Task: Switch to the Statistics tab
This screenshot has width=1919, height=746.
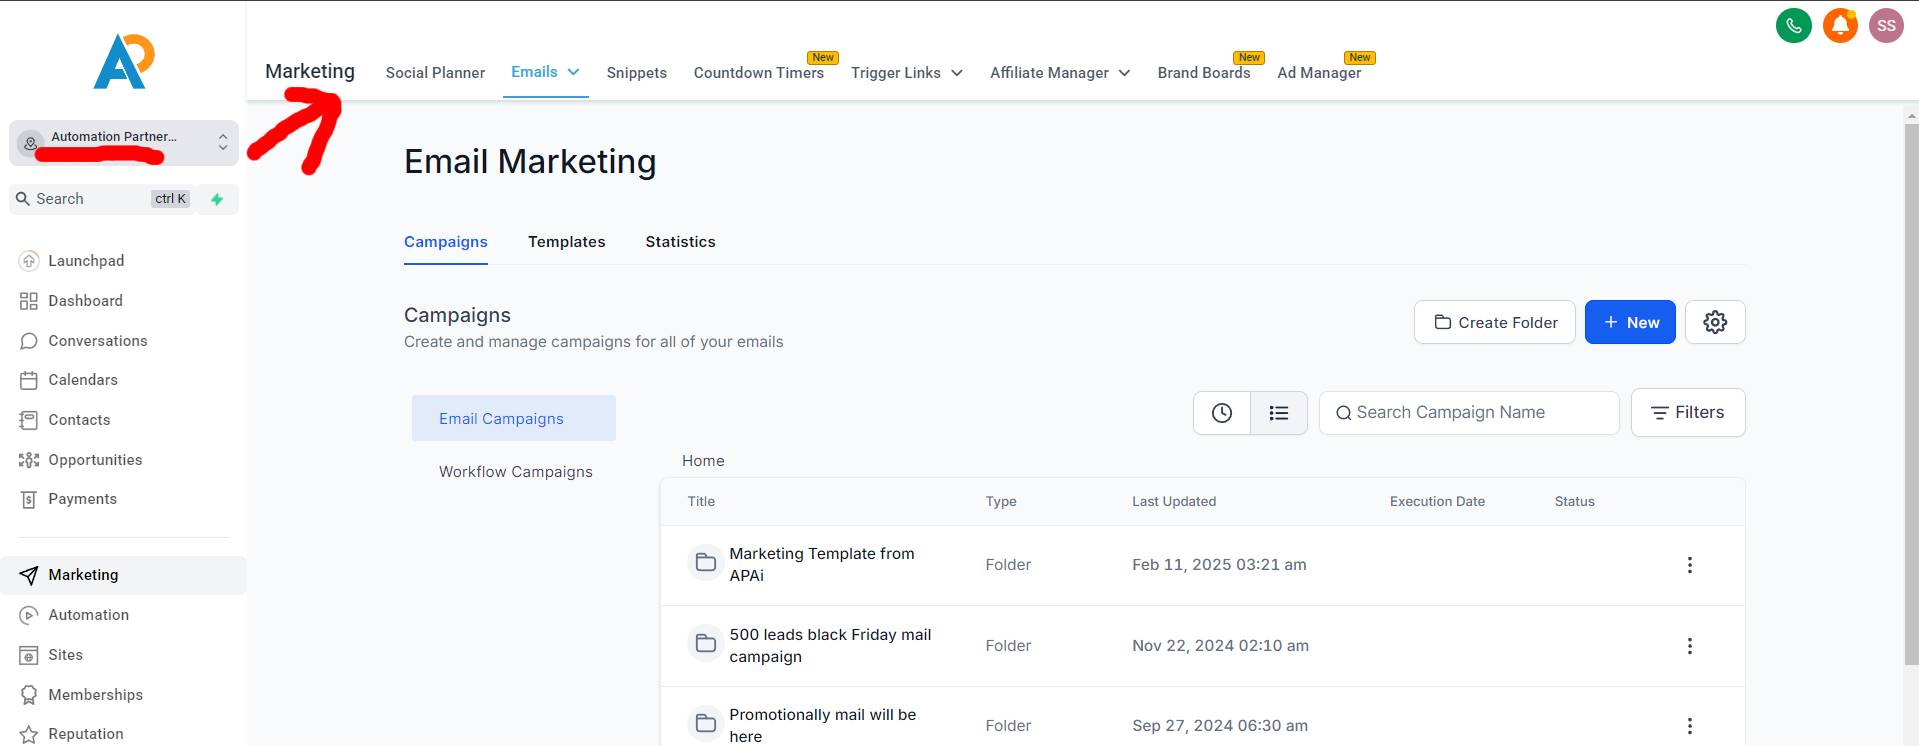Action: point(680,242)
